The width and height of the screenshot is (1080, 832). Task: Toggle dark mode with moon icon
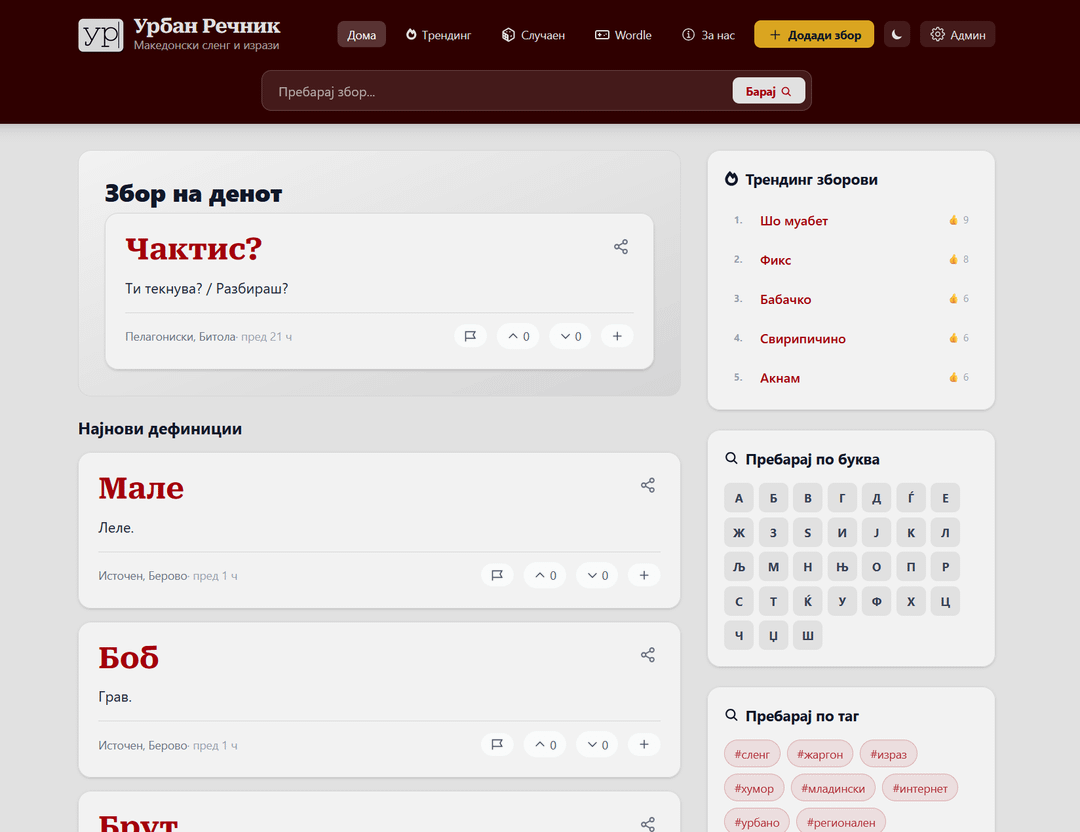click(x=897, y=35)
